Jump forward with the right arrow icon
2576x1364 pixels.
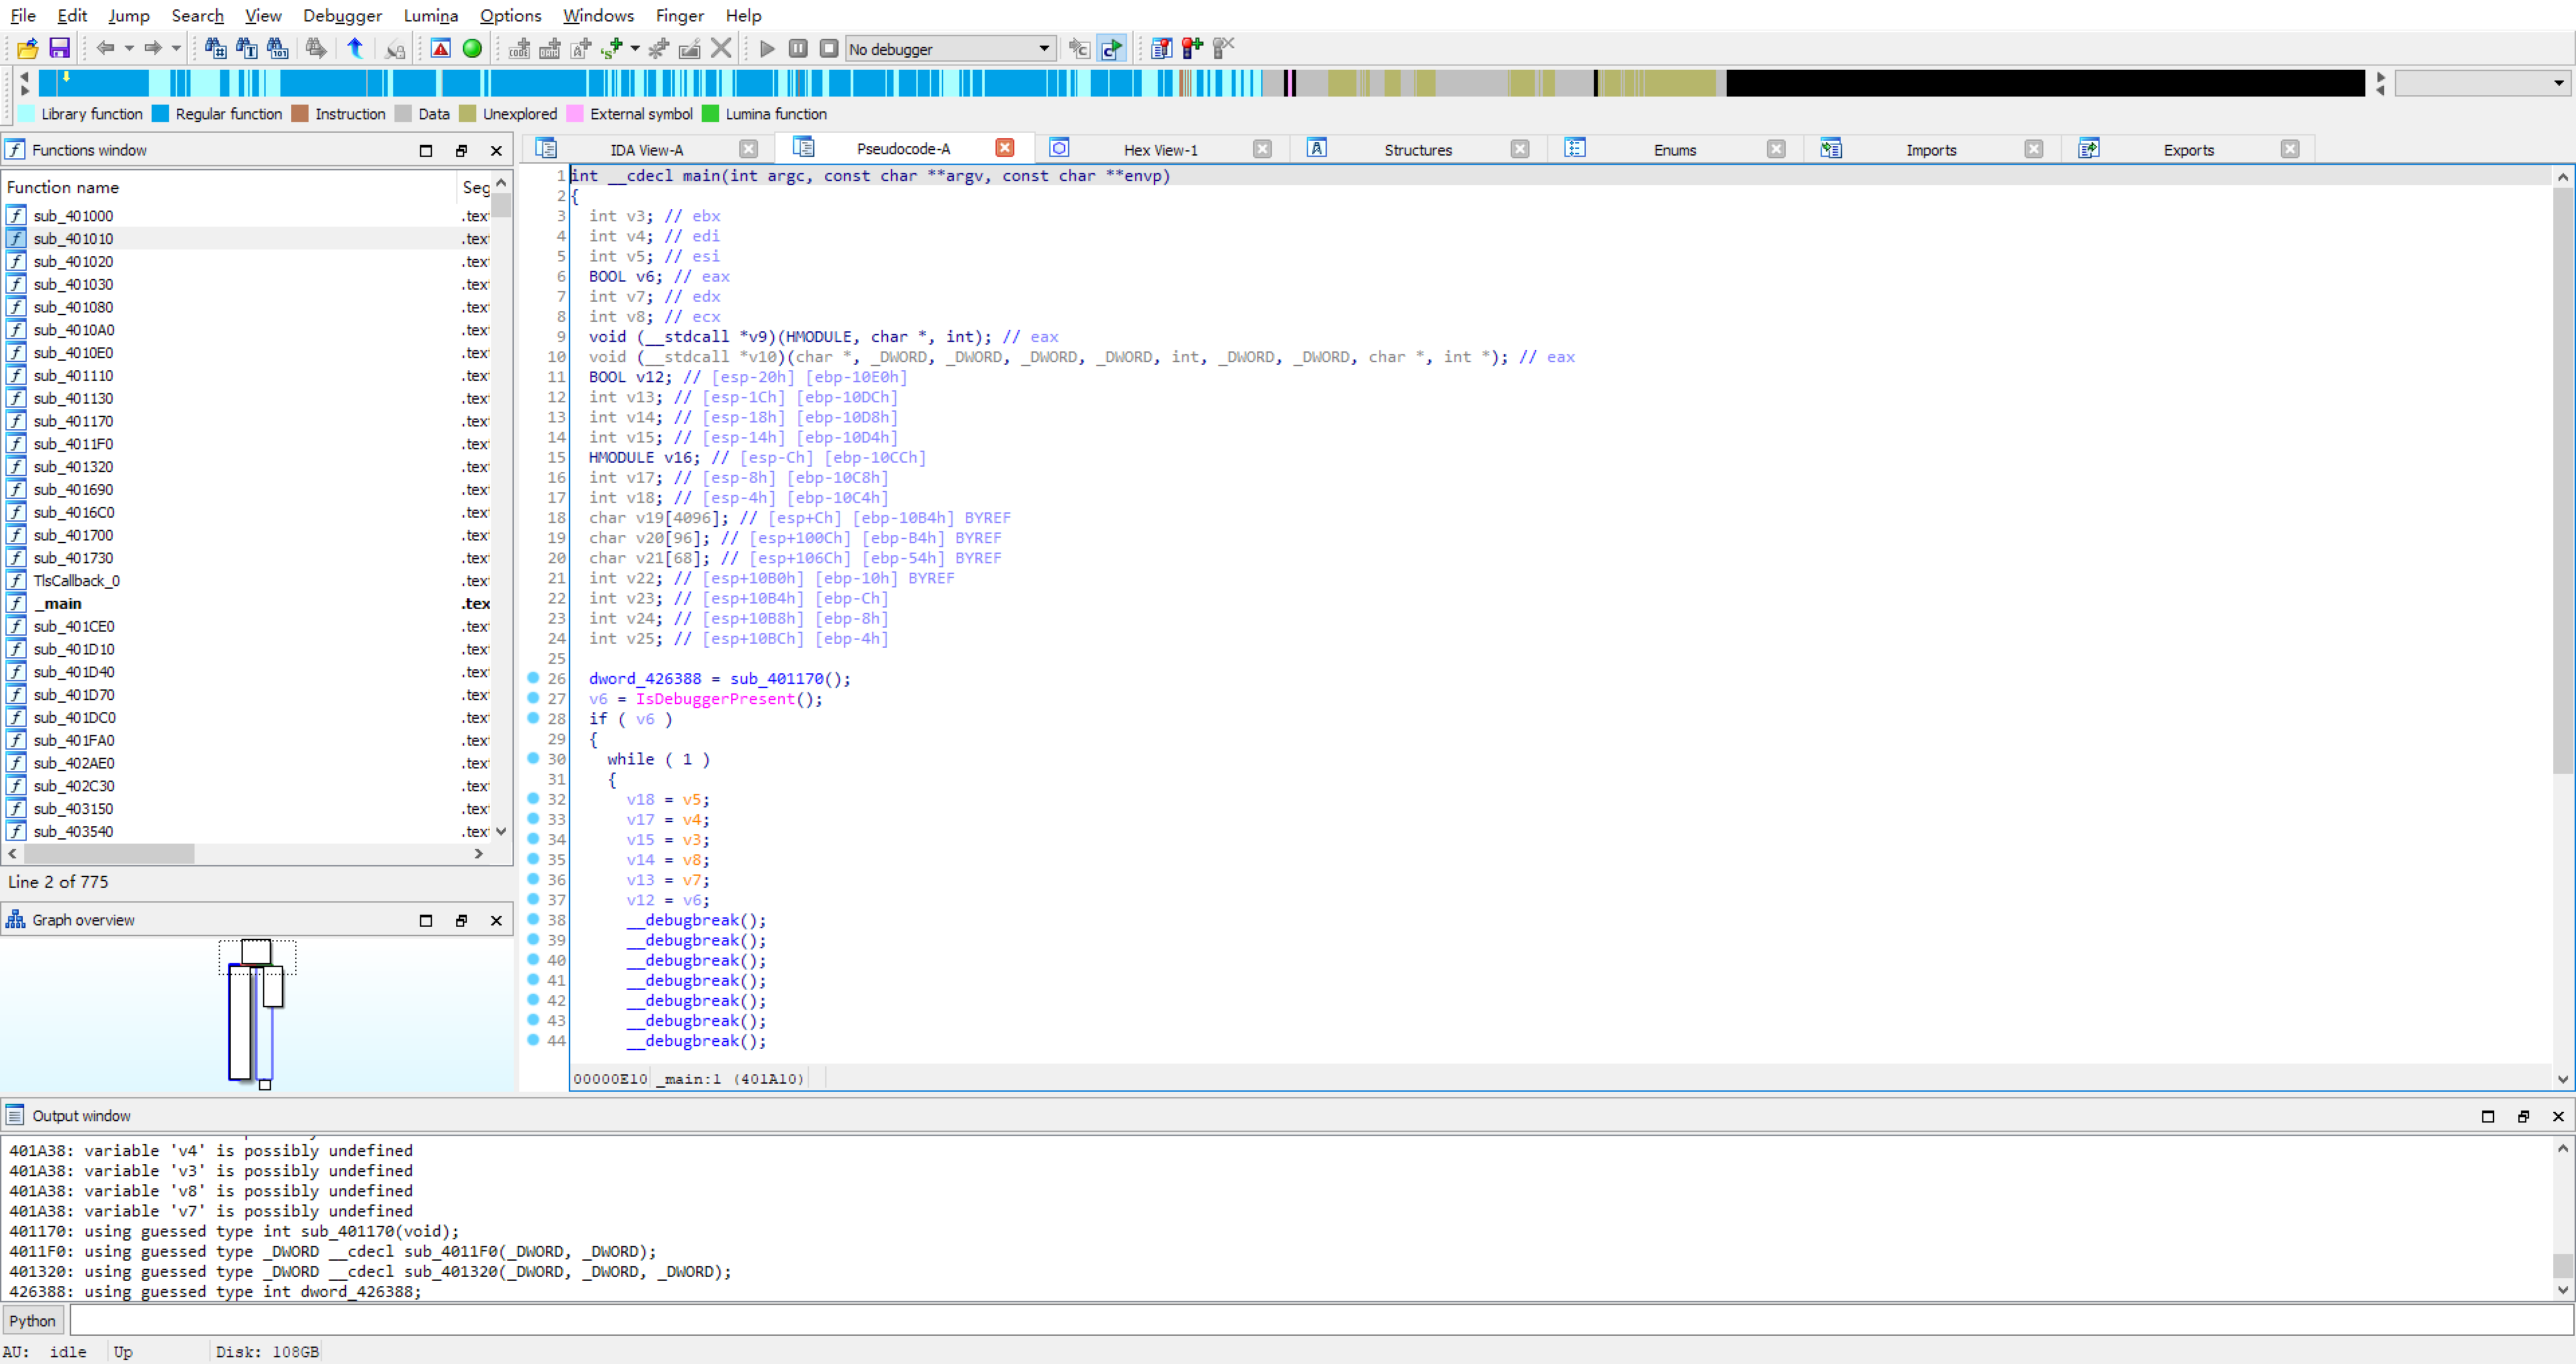click(x=153, y=48)
